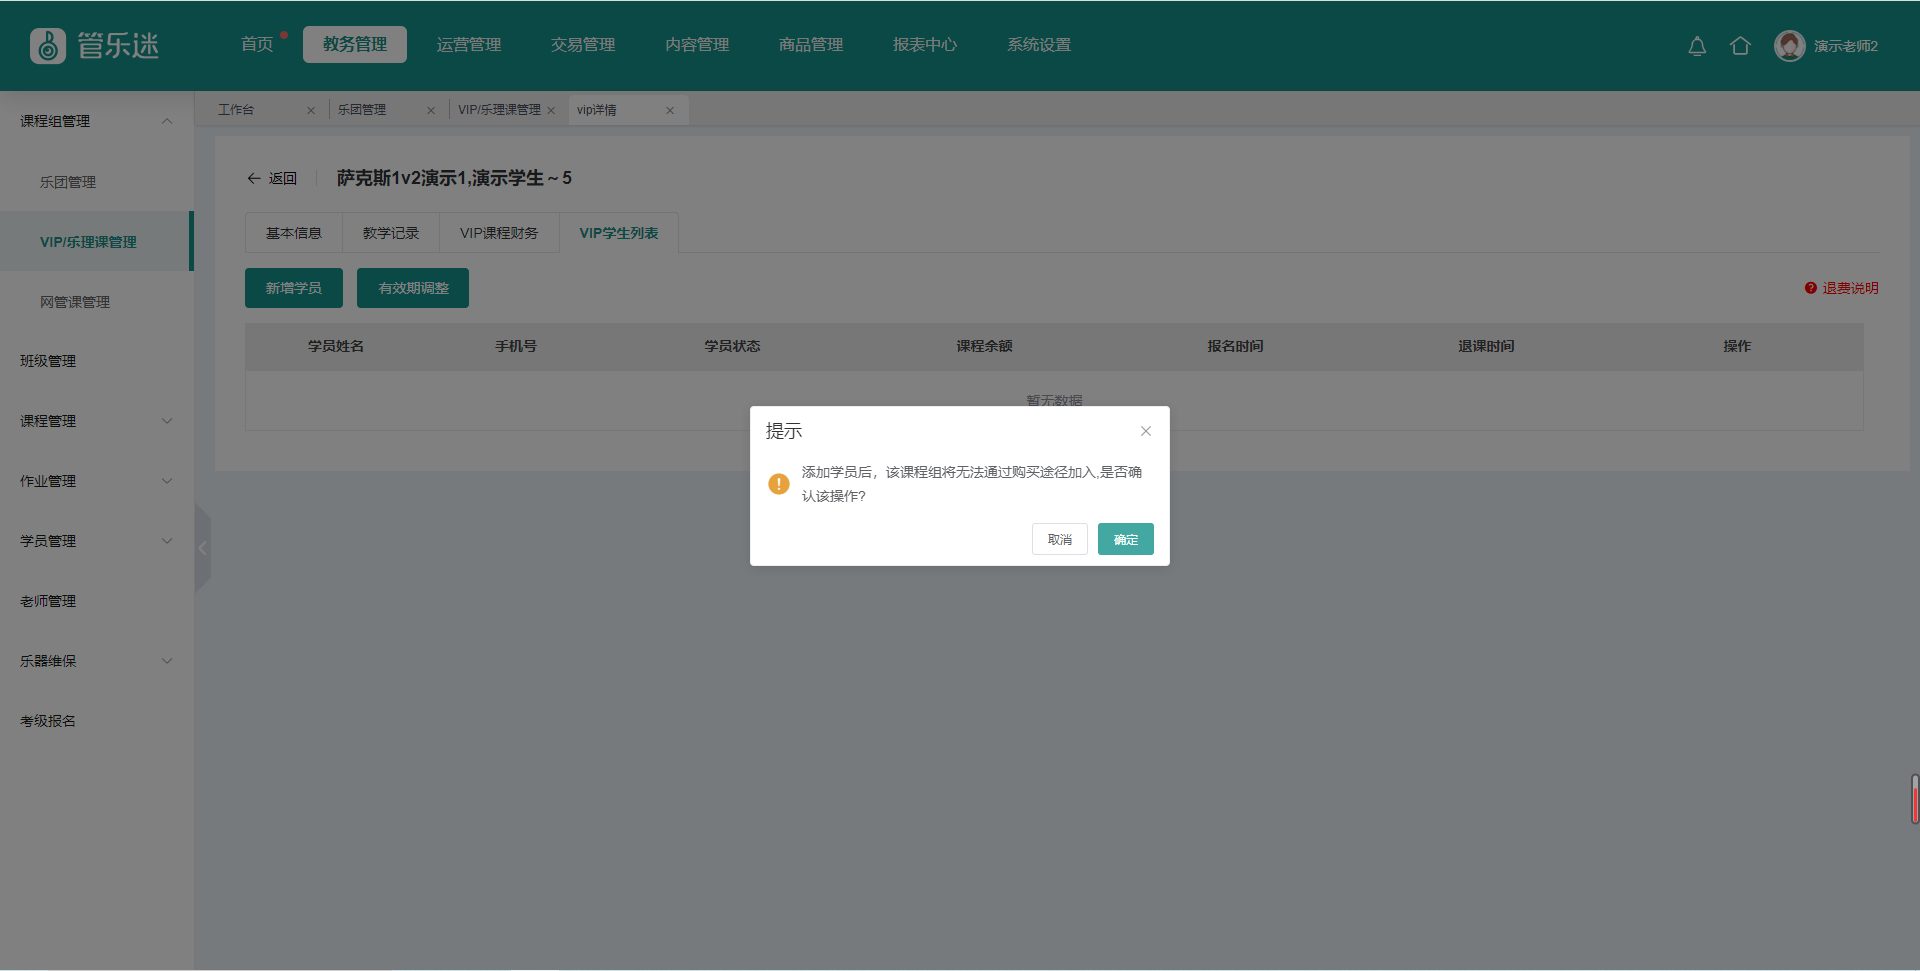The width and height of the screenshot is (1920, 971).
Task: Close the 提示 dialog with X
Action: coord(1146,431)
